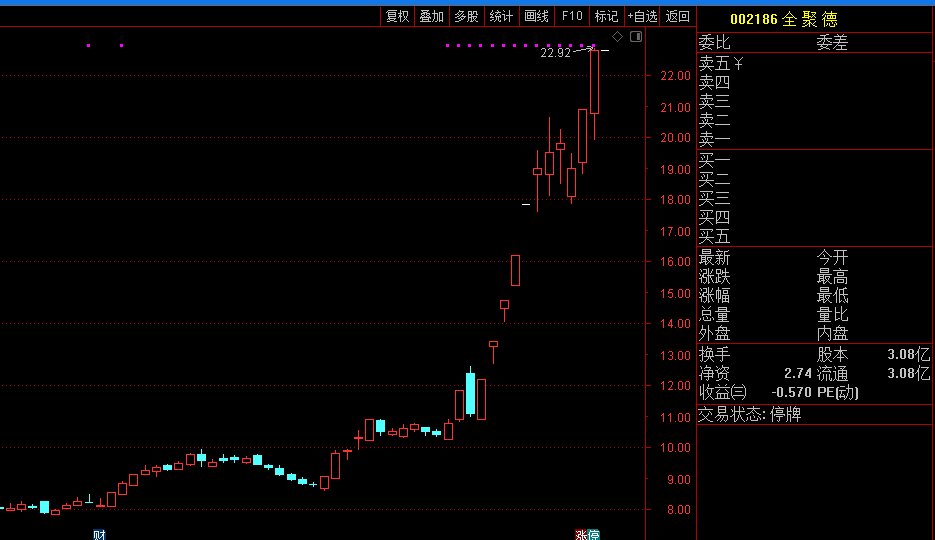Click the 内盘 label
This screenshot has width=935, height=540.
[x=832, y=334]
